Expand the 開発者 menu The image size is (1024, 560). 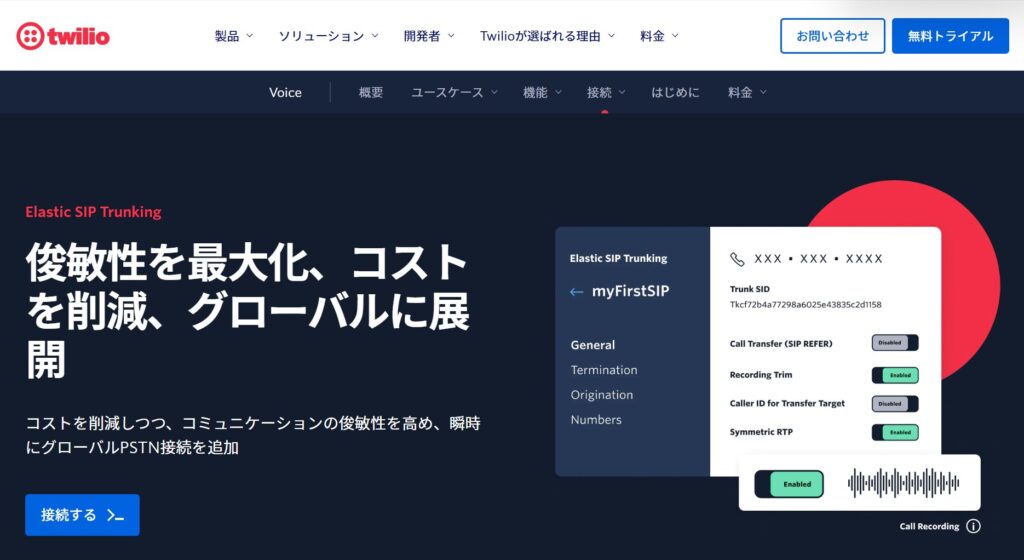[x=429, y=36]
